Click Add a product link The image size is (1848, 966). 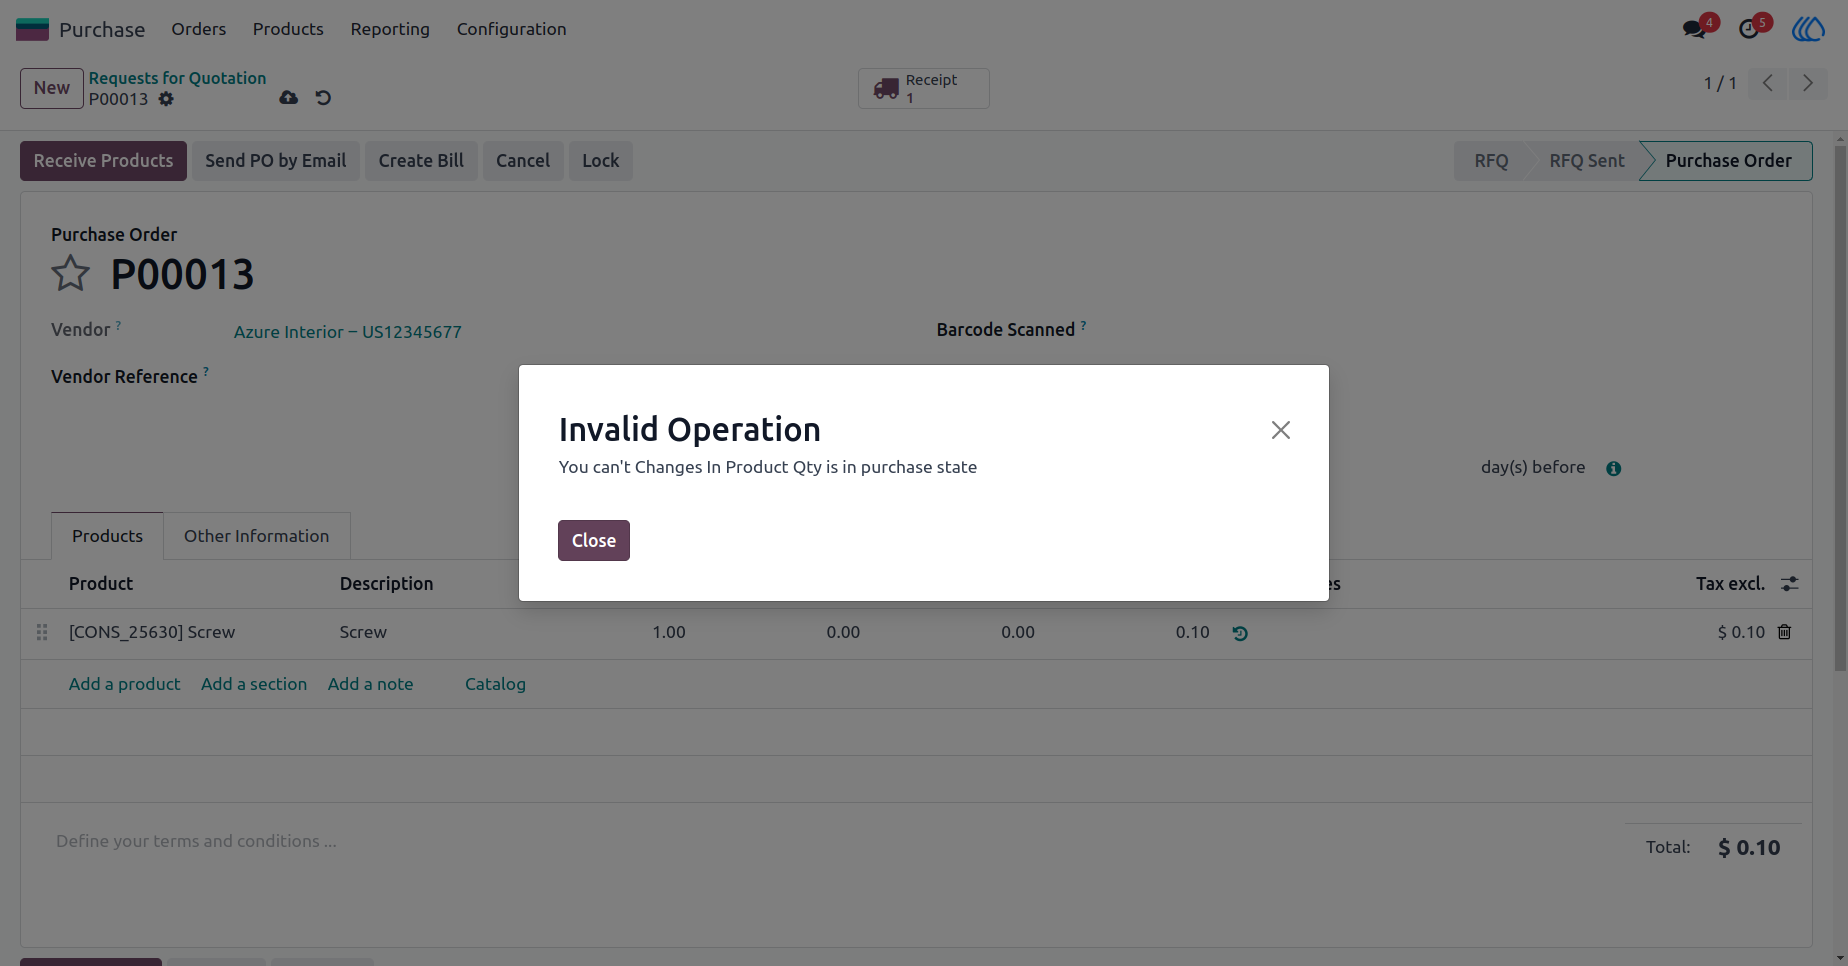coord(125,684)
